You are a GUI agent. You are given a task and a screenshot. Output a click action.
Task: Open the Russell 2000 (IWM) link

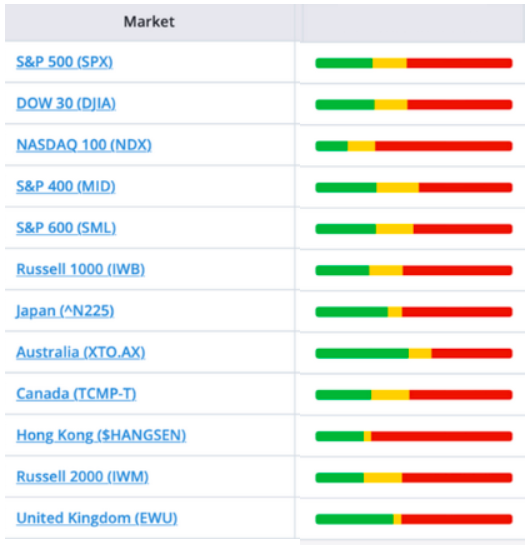[x=82, y=477]
